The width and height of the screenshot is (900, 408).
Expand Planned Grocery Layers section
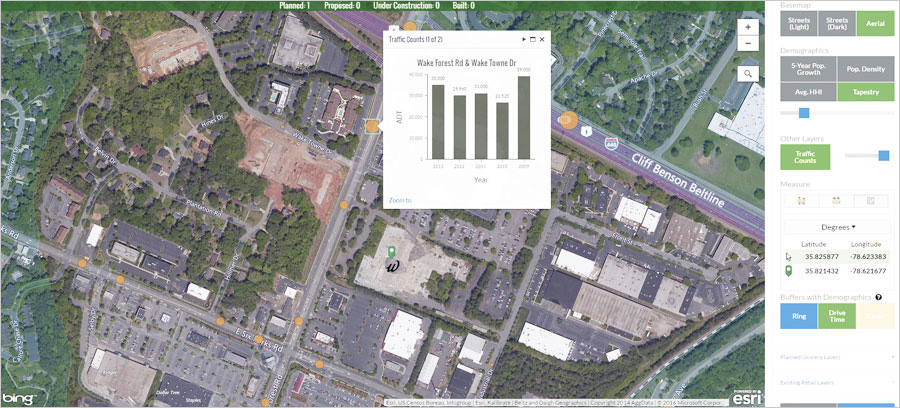pyautogui.click(x=837, y=357)
